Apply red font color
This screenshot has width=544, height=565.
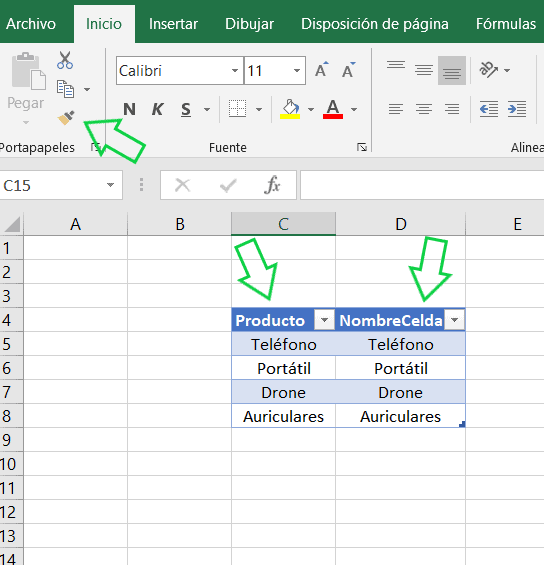click(x=333, y=109)
